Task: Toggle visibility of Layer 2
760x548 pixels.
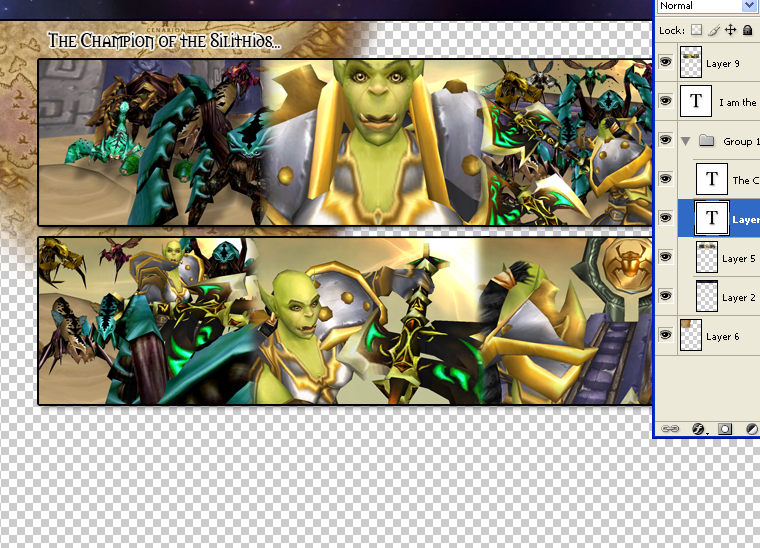Action: [x=666, y=296]
